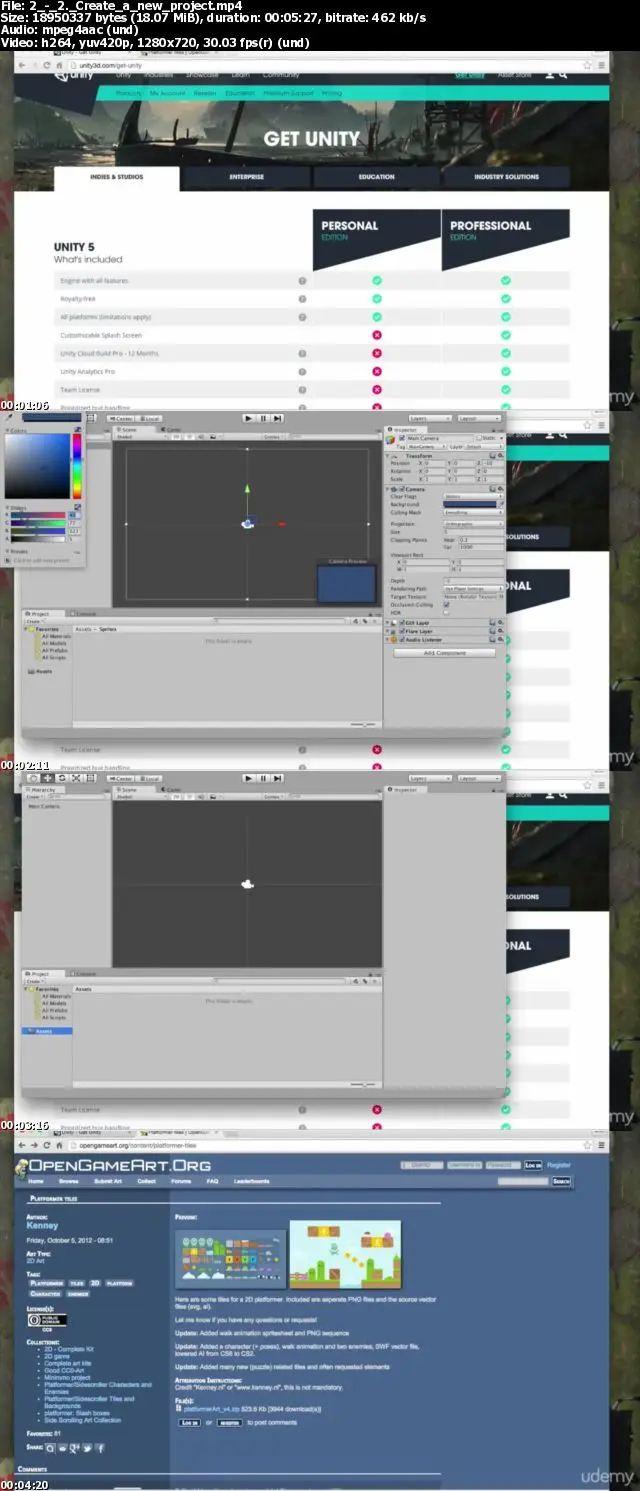
Task: Open first preview thumbnail on OpenGameArt
Action: pos(229,1259)
